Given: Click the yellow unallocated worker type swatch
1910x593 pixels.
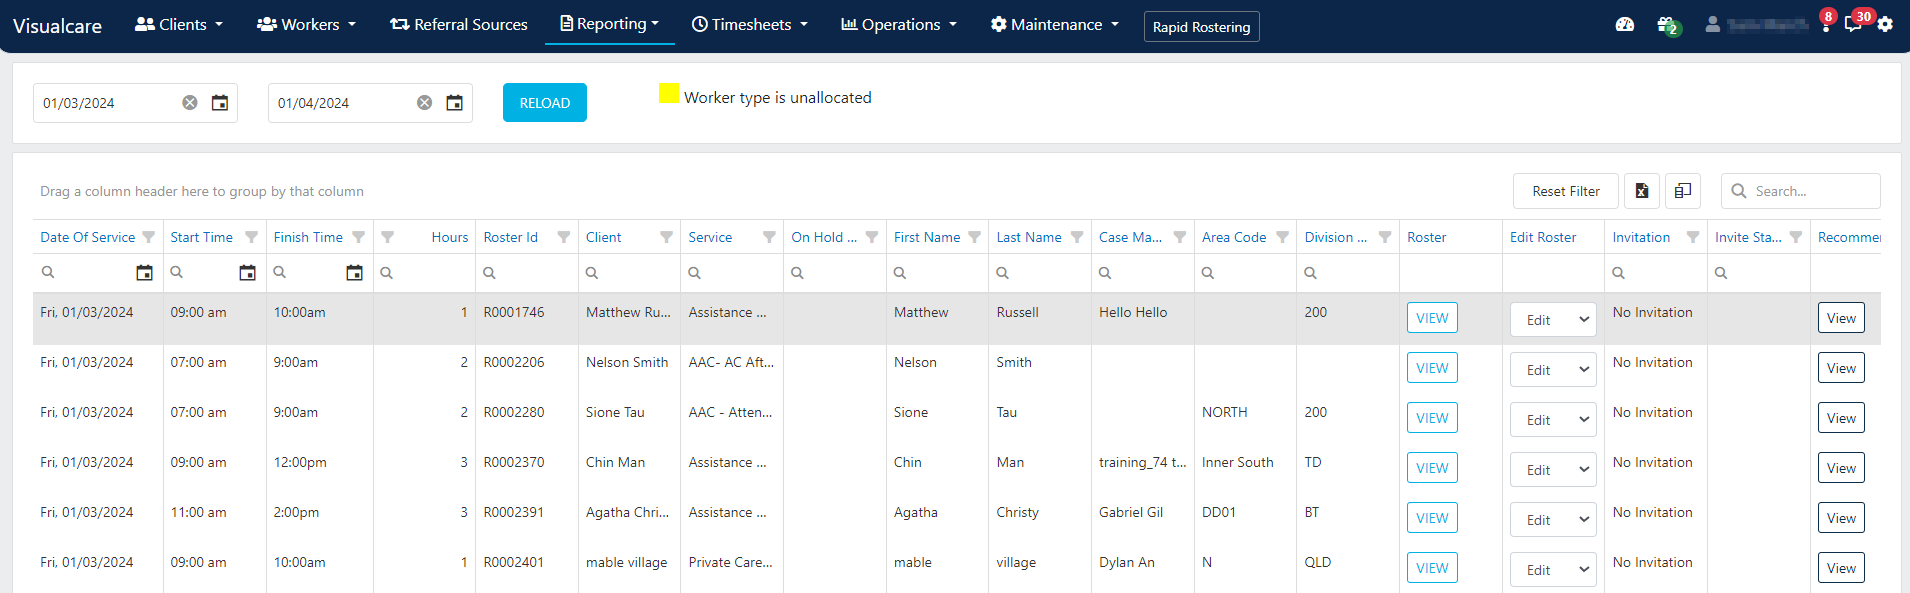Looking at the screenshot, I should pos(669,94).
